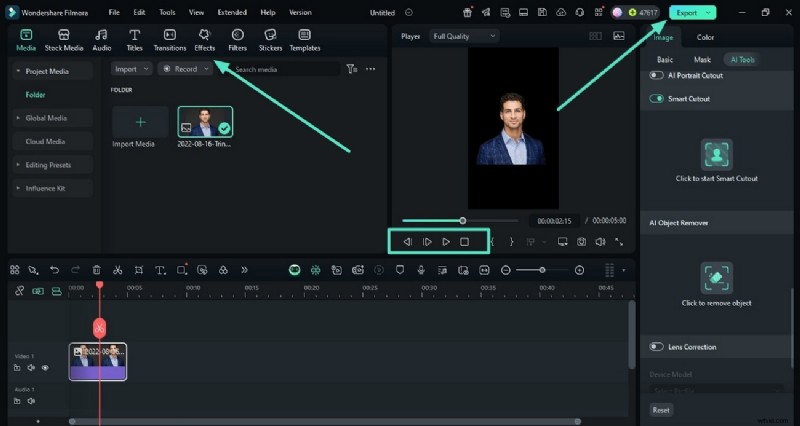
Task: Enable the AI Portrait Cutout toggle
Action: pos(657,75)
